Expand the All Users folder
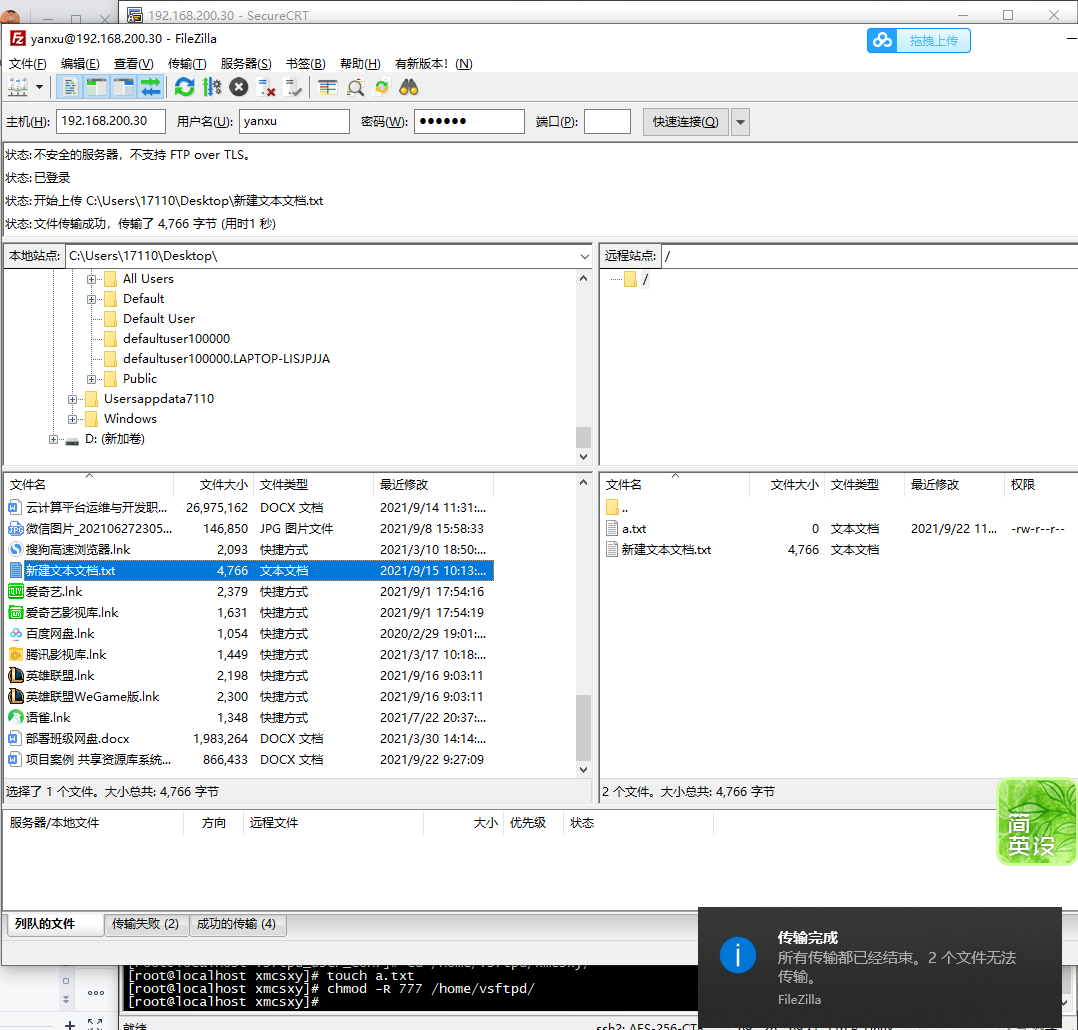Viewport: 1078px width, 1030px height. point(91,279)
